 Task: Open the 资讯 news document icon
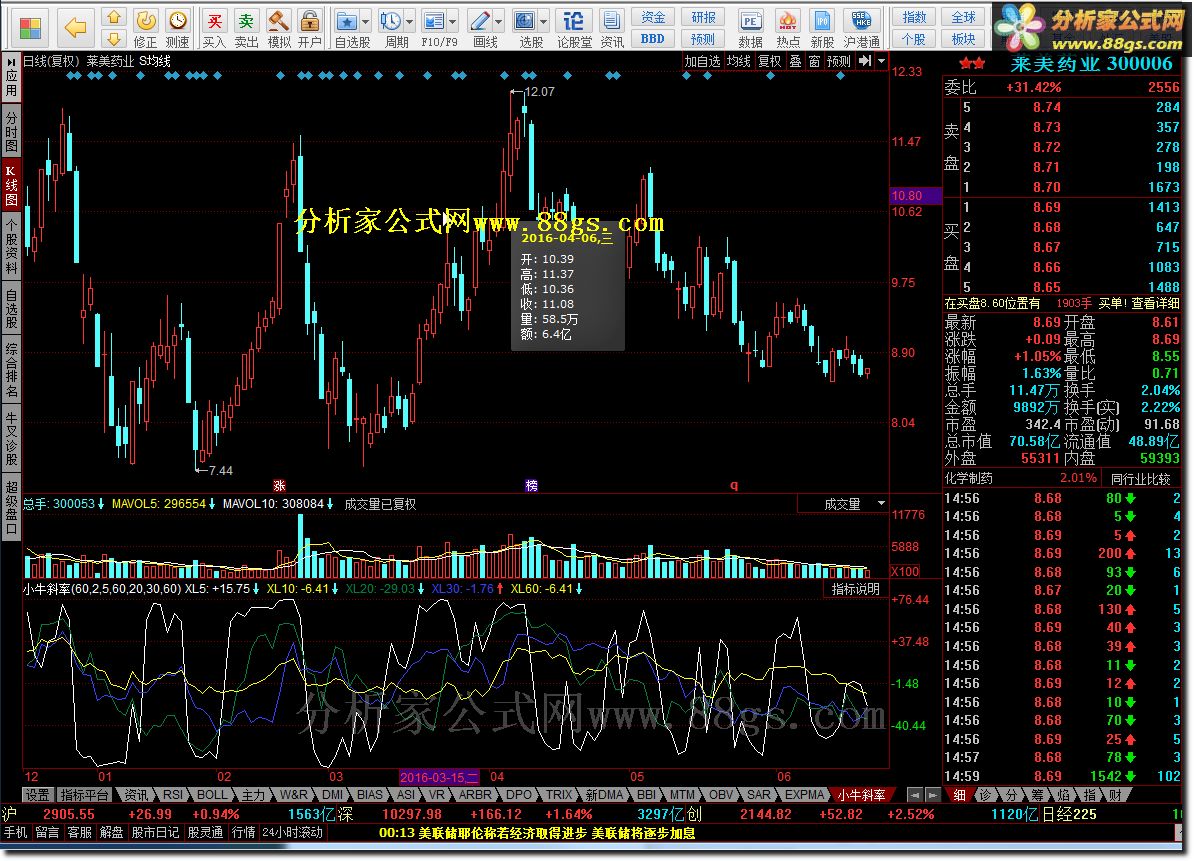611,29
